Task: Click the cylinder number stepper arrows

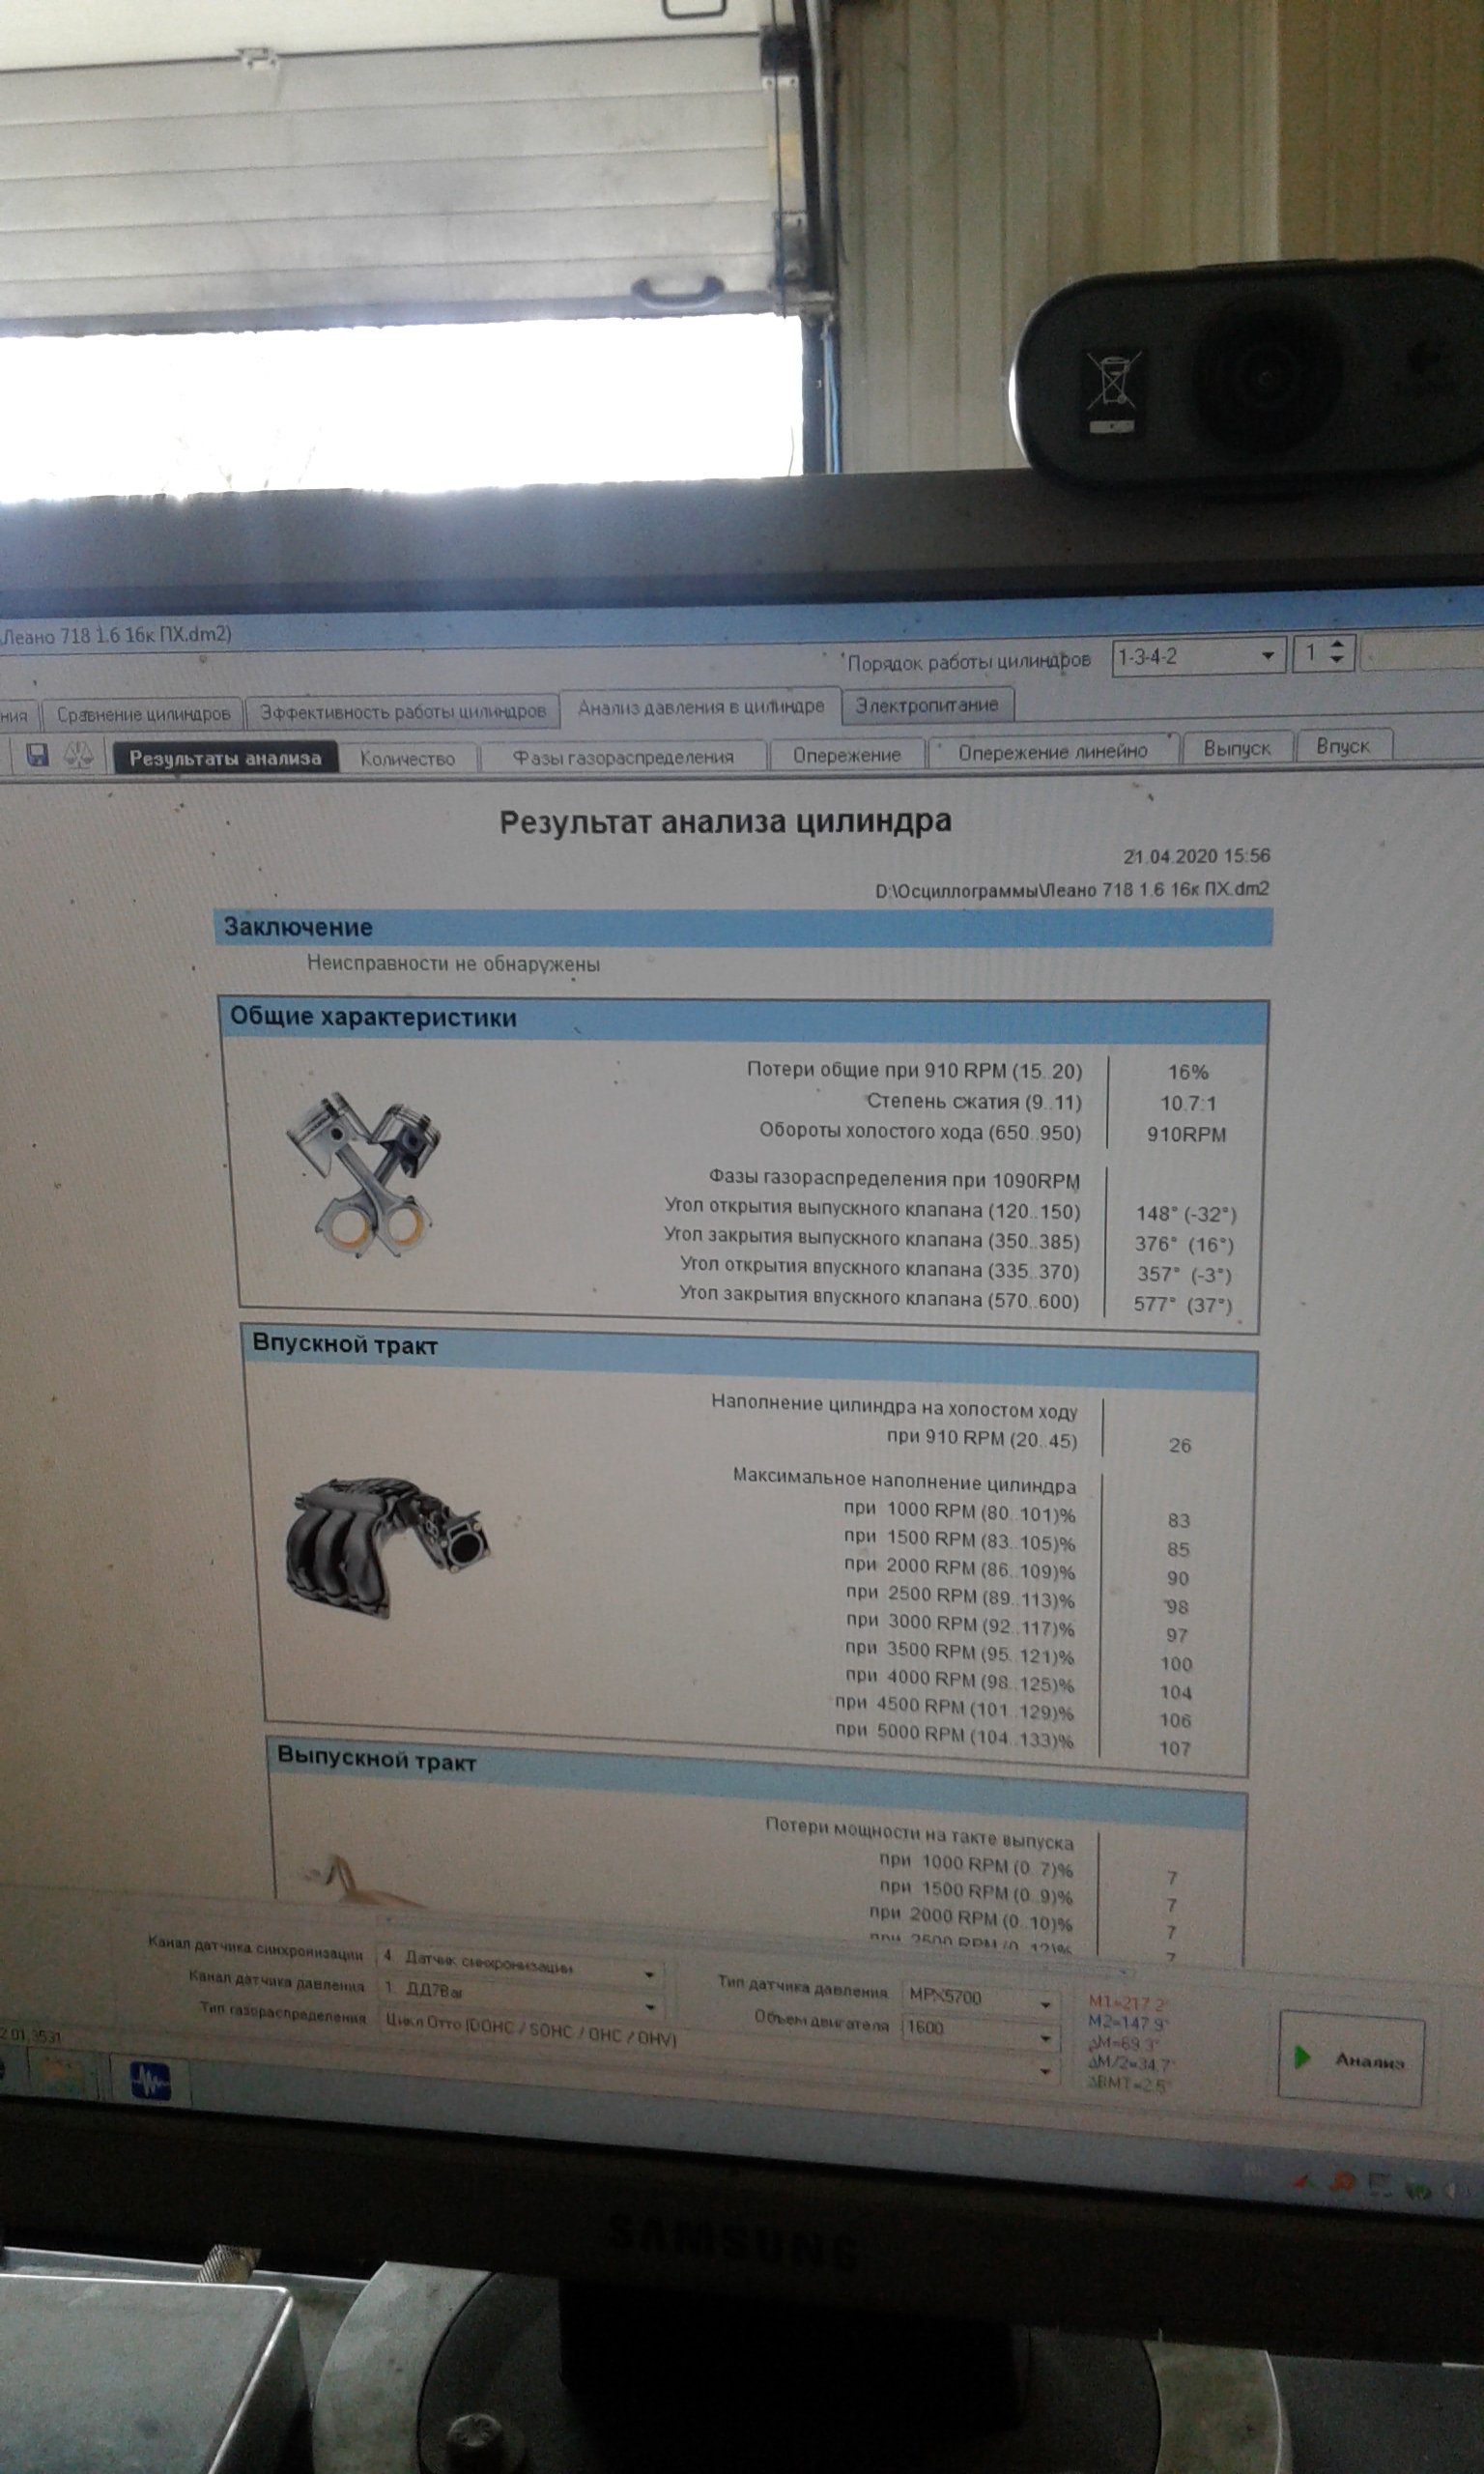Action: click(1338, 653)
